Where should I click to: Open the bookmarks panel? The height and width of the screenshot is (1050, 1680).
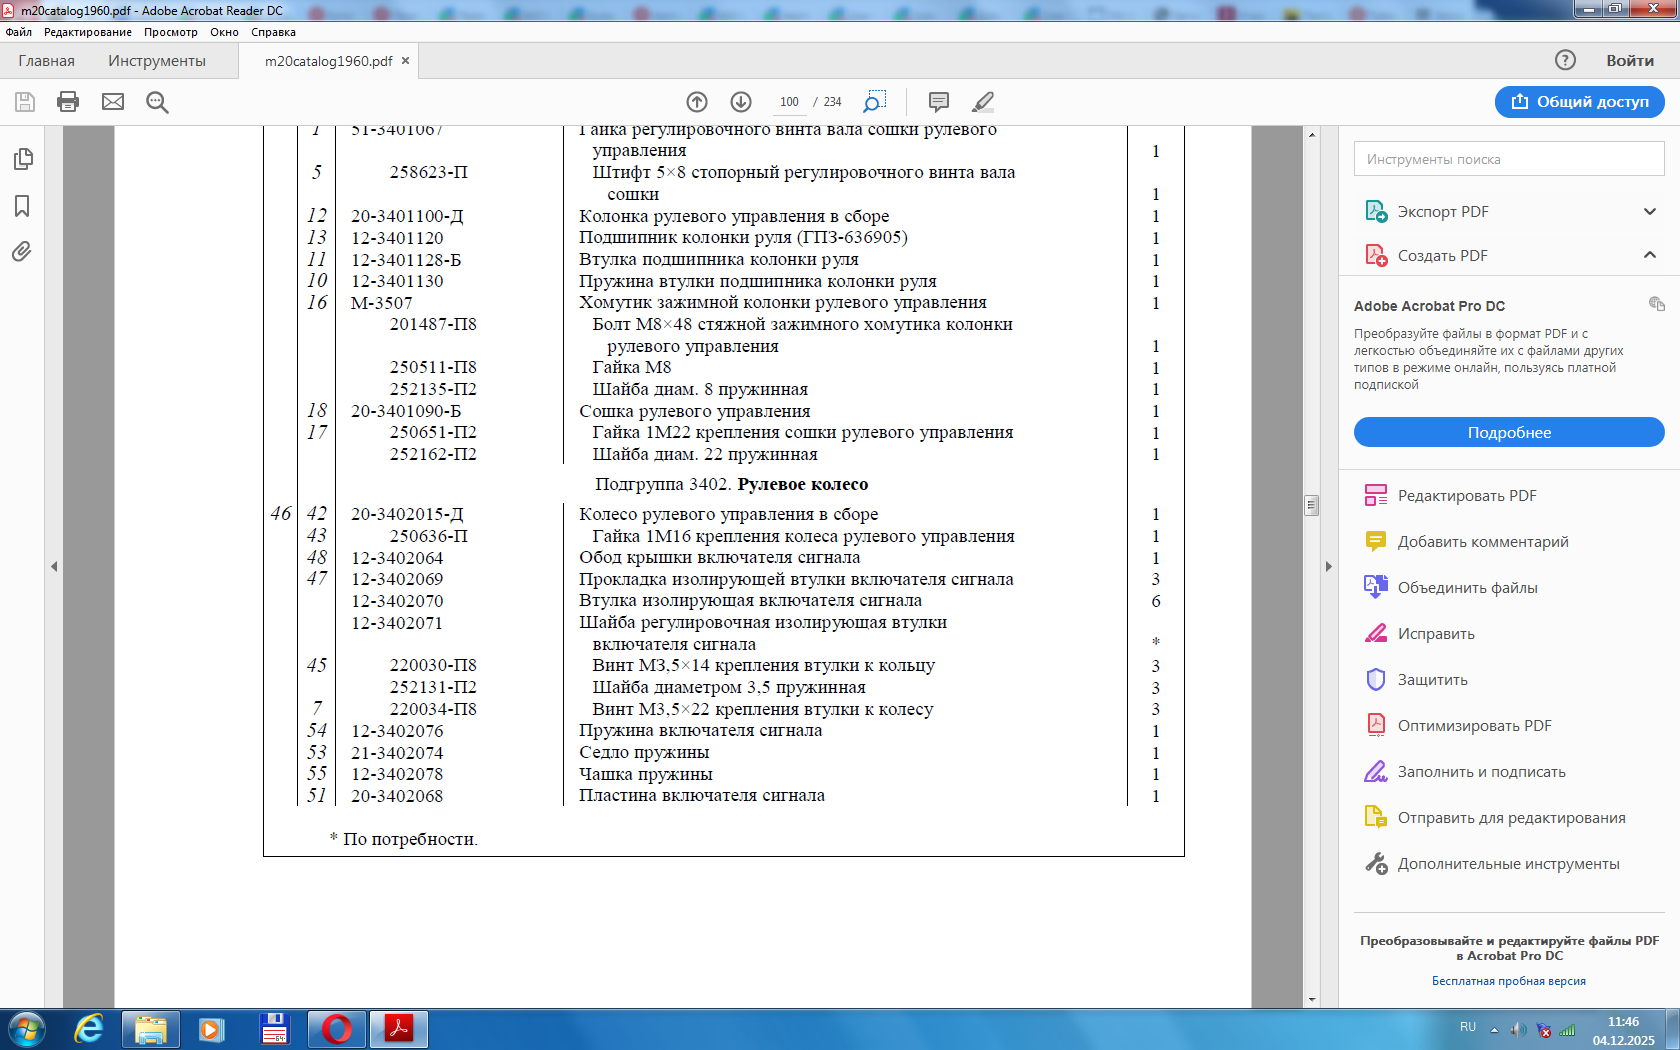(x=22, y=206)
